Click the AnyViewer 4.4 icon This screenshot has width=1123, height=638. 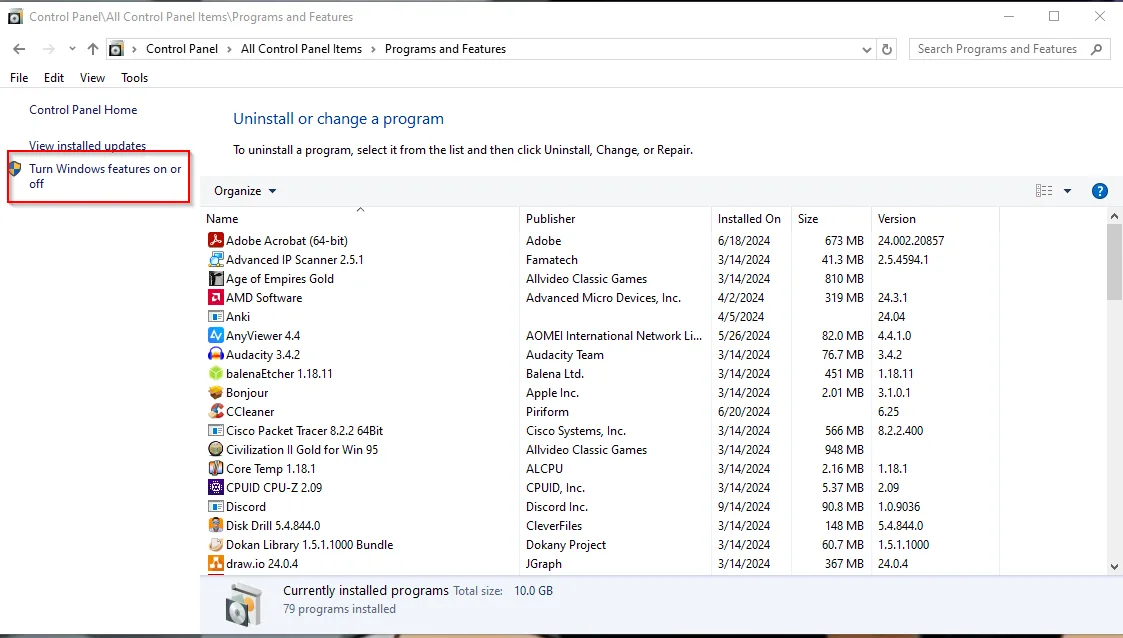click(216, 336)
